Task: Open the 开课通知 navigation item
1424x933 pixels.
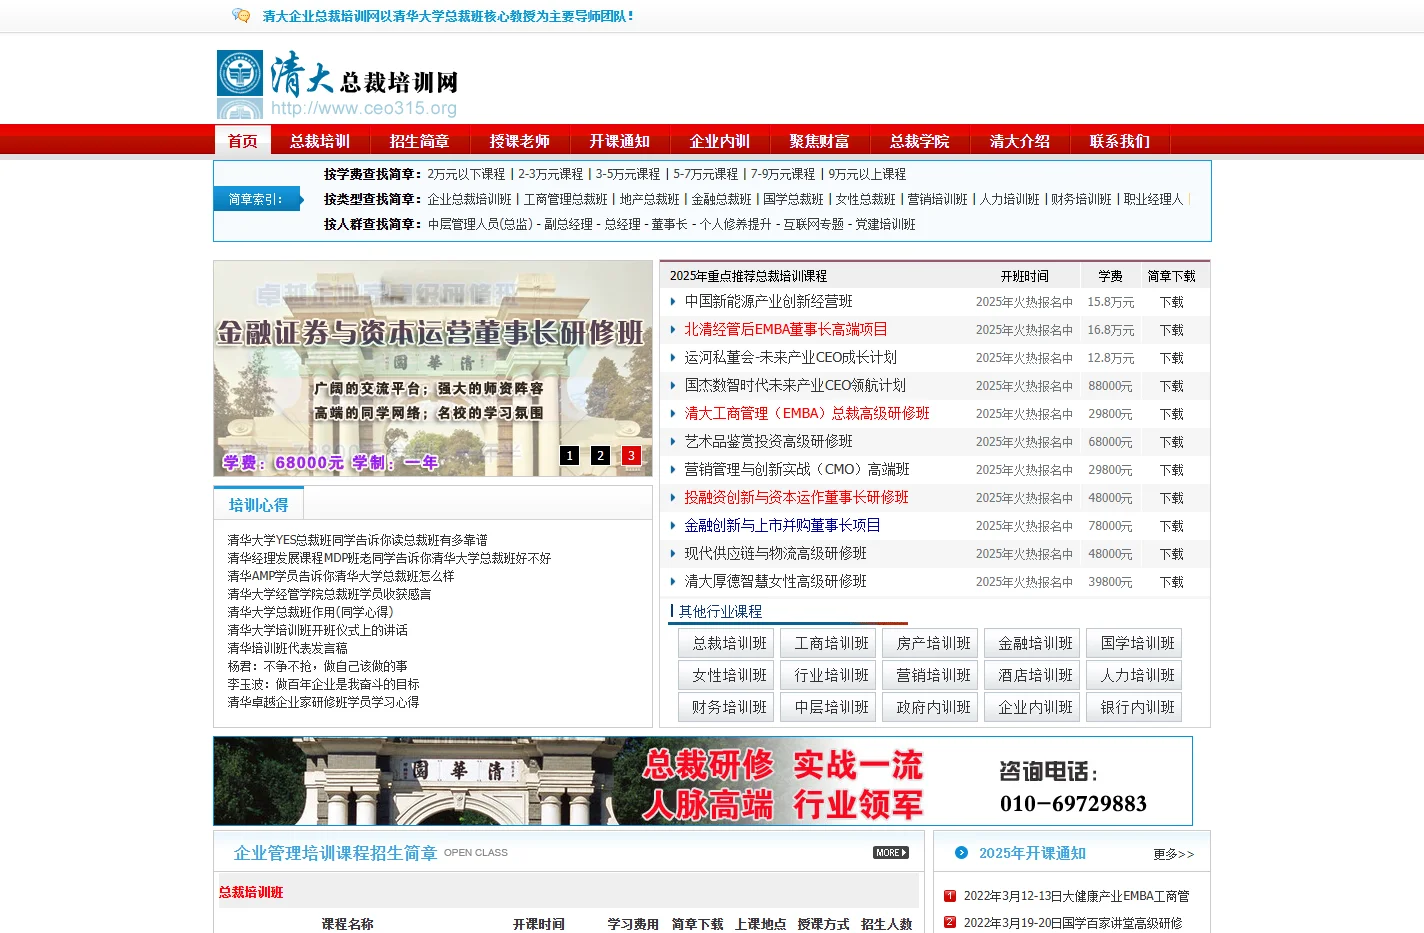Action: click(x=620, y=141)
